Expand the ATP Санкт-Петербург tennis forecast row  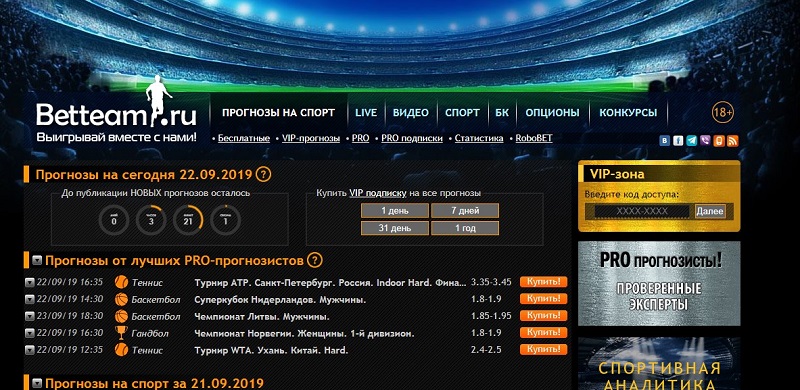point(30,282)
